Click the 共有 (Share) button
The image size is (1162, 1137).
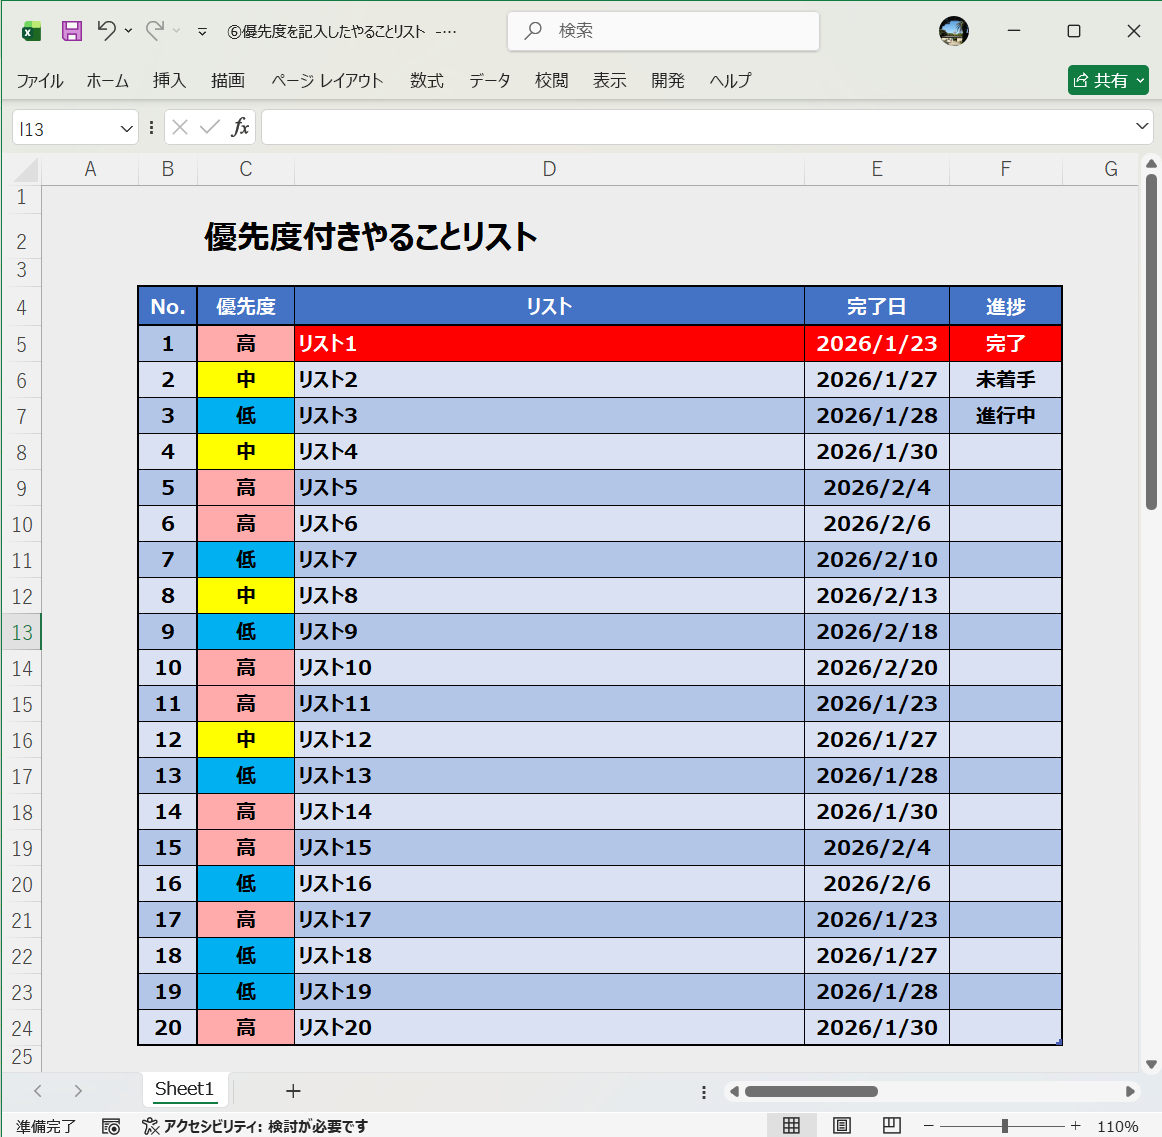[1107, 80]
